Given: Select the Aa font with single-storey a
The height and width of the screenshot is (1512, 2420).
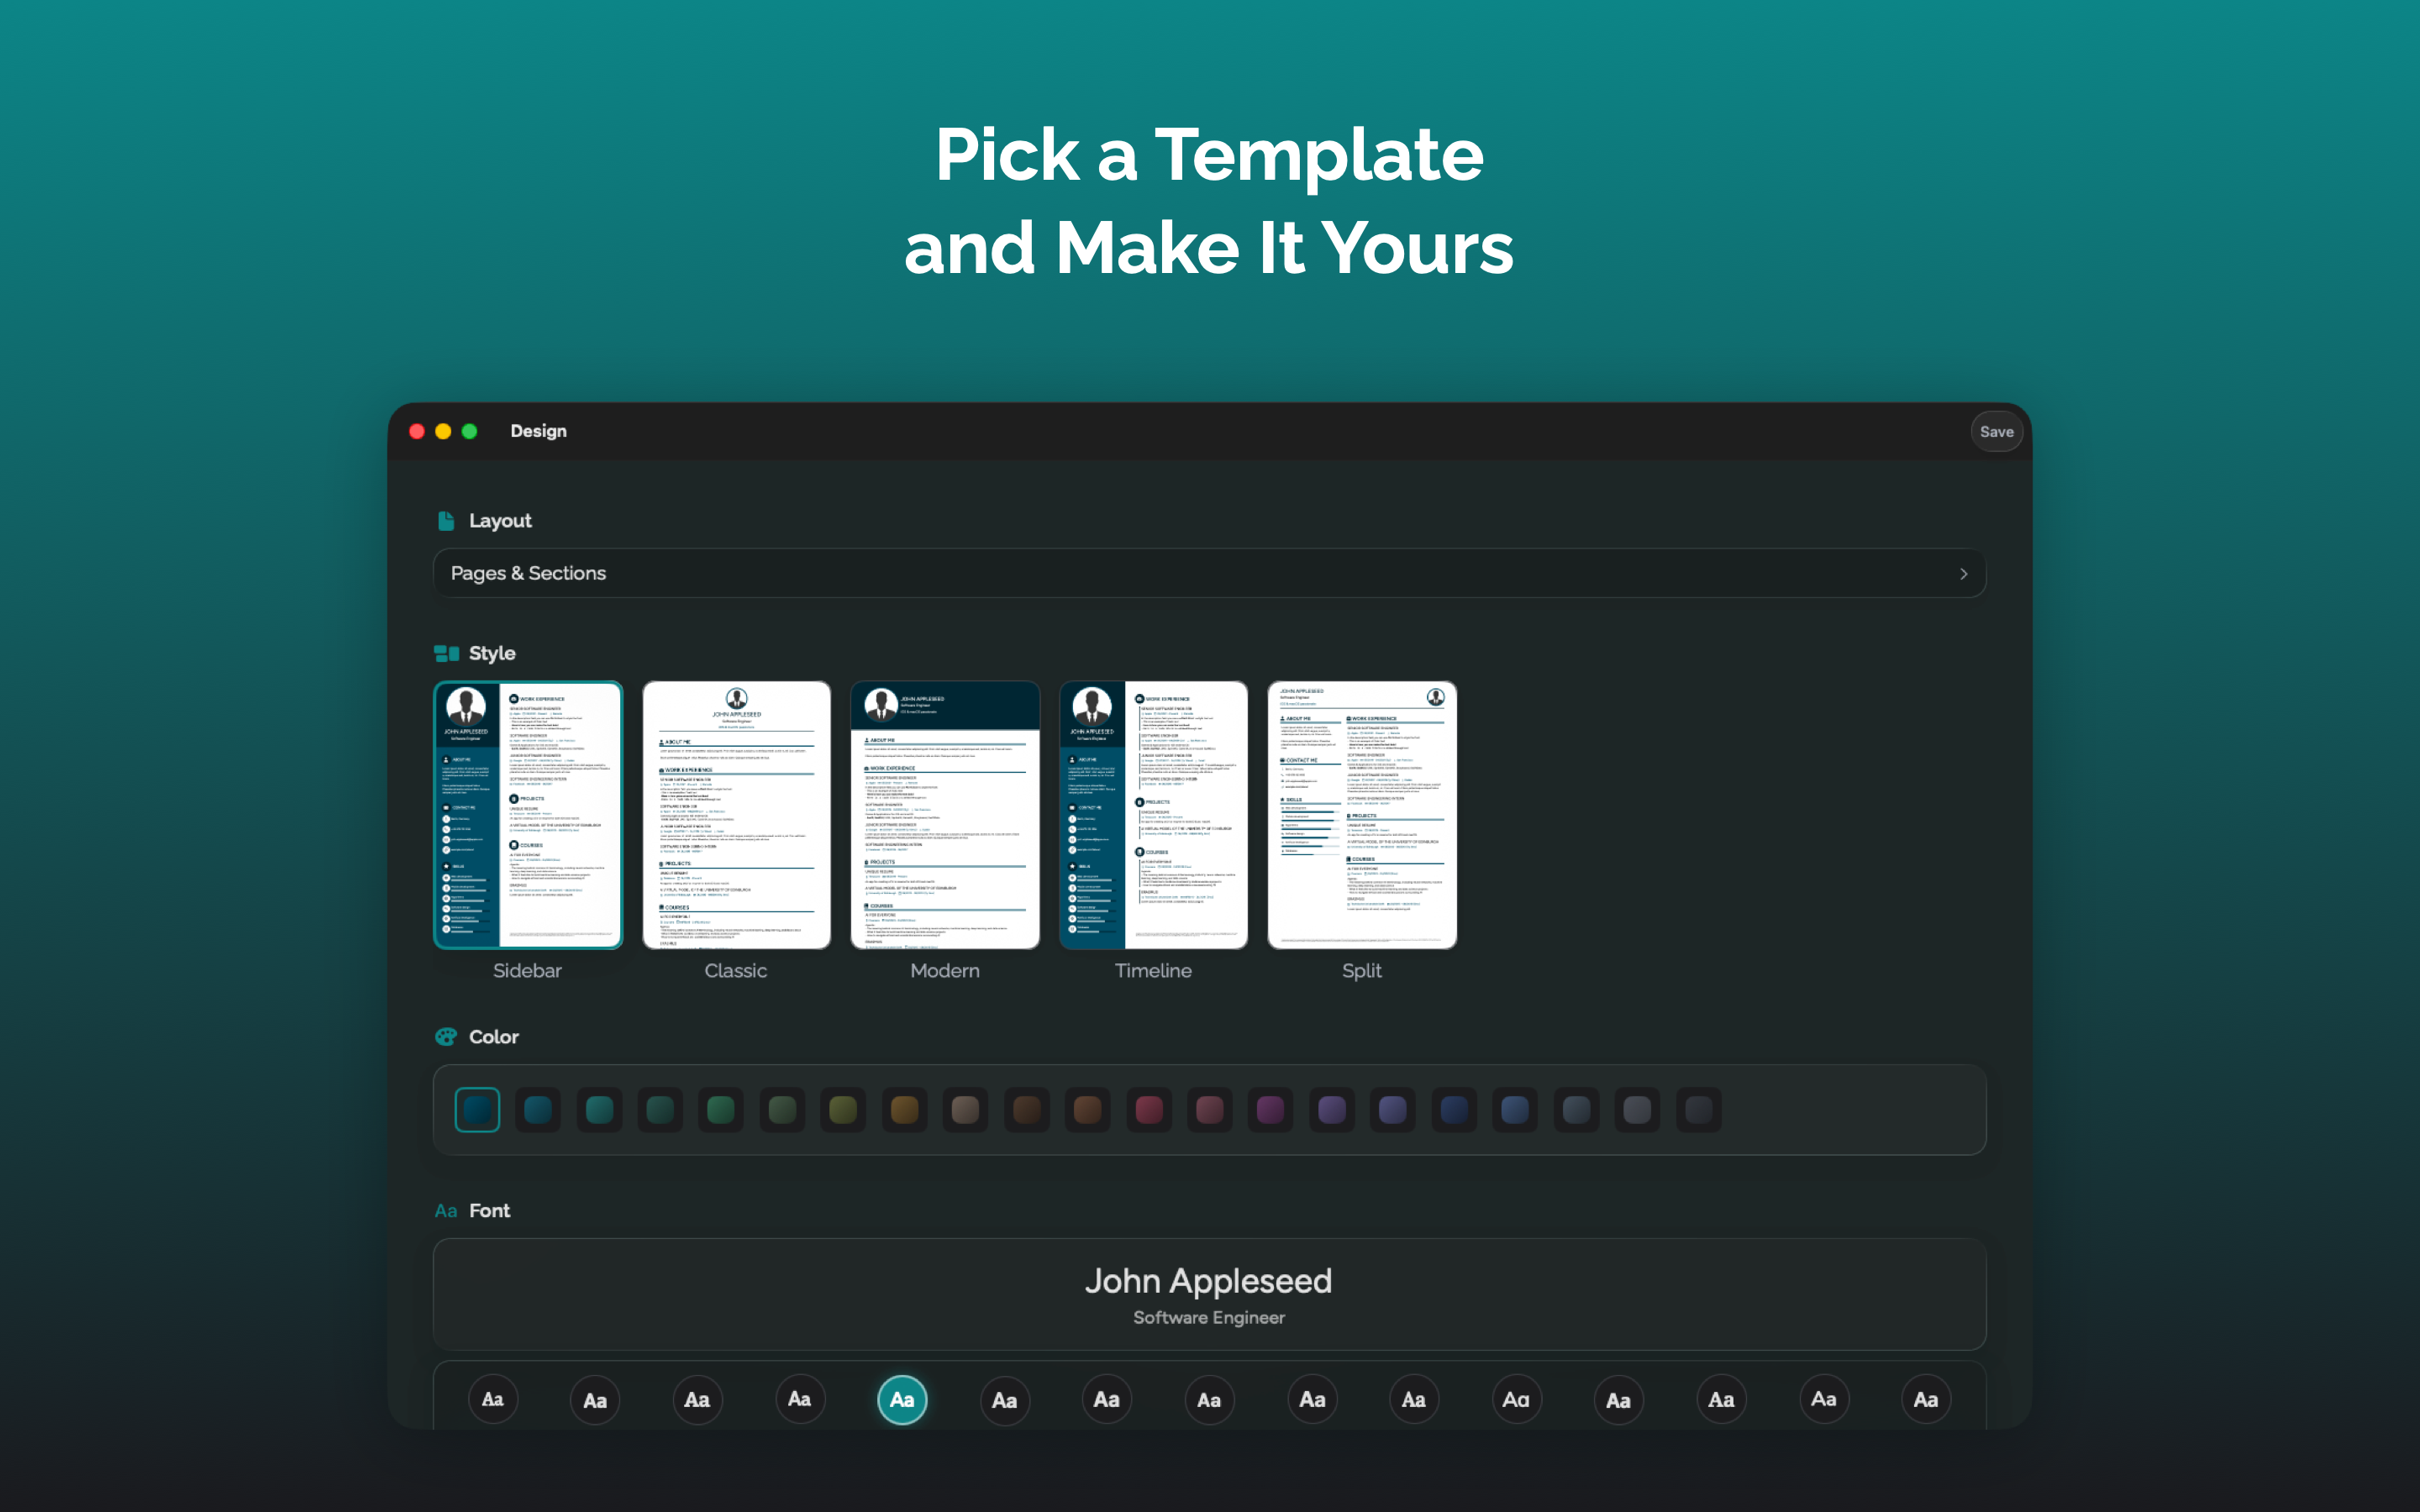Looking at the screenshot, I should point(1516,1400).
